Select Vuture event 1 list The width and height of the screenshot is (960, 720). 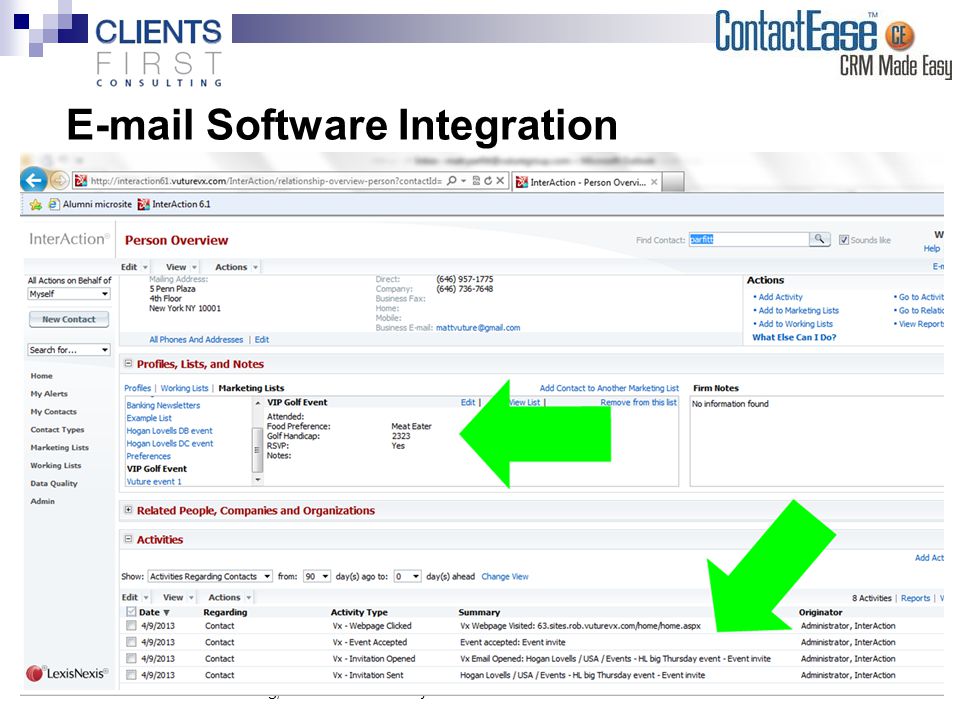click(x=154, y=482)
